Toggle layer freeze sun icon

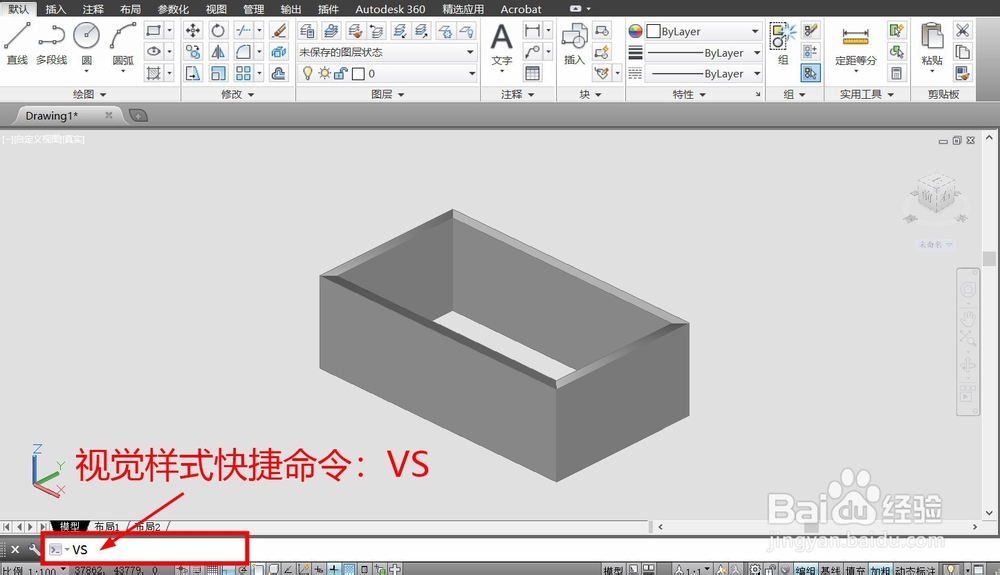coord(325,73)
